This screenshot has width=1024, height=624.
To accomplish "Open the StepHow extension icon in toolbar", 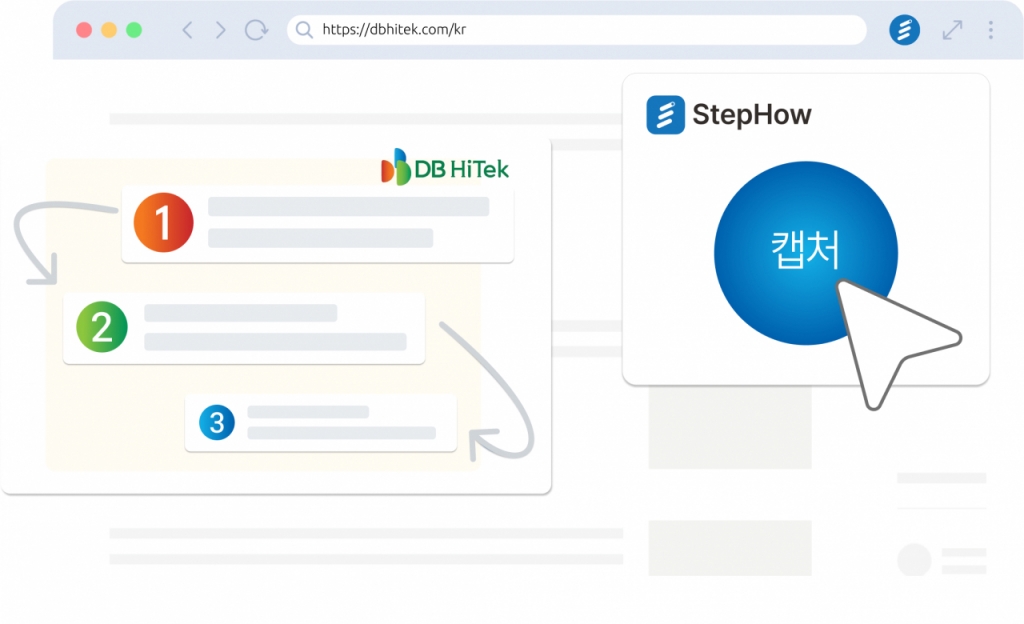I will [904, 30].
